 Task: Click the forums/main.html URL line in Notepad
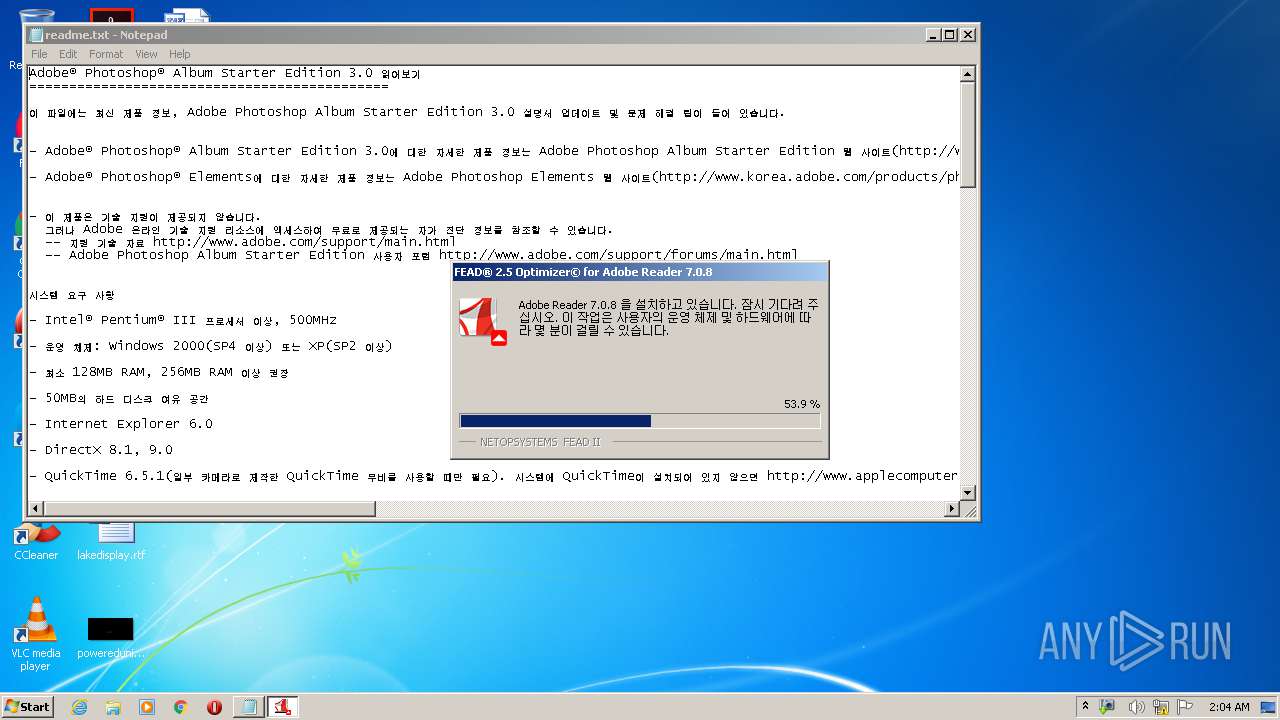[x=421, y=255]
